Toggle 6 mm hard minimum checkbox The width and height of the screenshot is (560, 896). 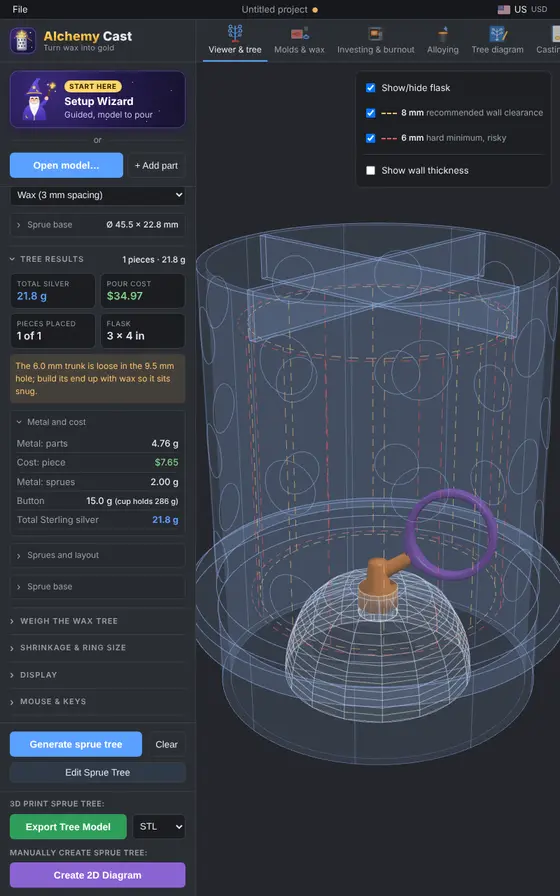pos(370,138)
